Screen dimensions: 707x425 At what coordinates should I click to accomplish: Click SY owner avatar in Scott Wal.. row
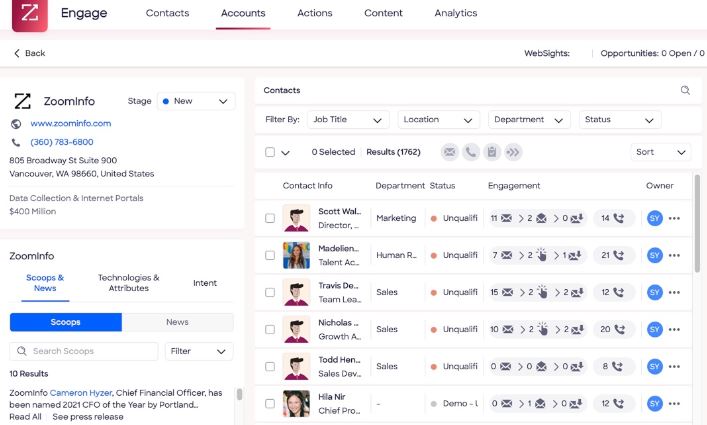pos(655,218)
